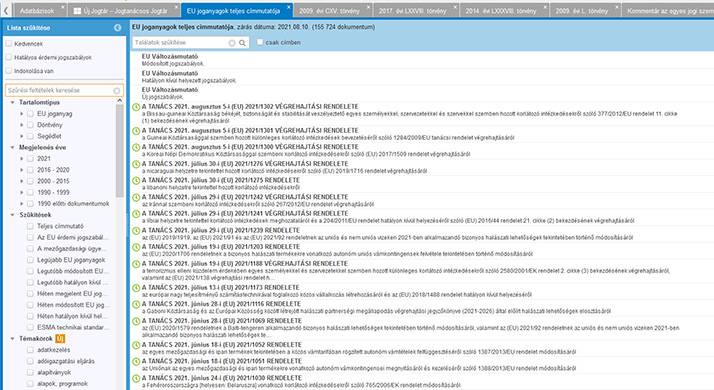The width and height of the screenshot is (714, 390).
Task: Click clock icon of regulation 2021/1069
Action: tap(136, 322)
